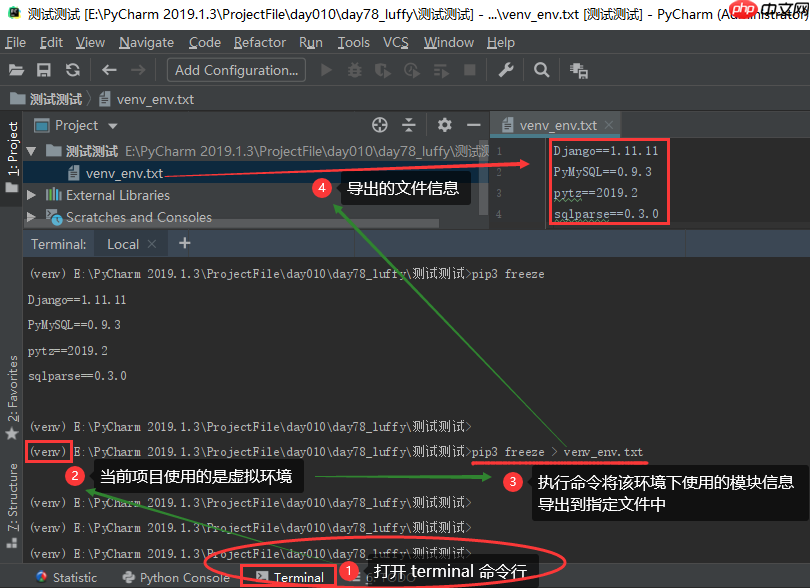Toggle the Z: Structure side tool window
This screenshot has width=810, height=588.
click(12, 506)
